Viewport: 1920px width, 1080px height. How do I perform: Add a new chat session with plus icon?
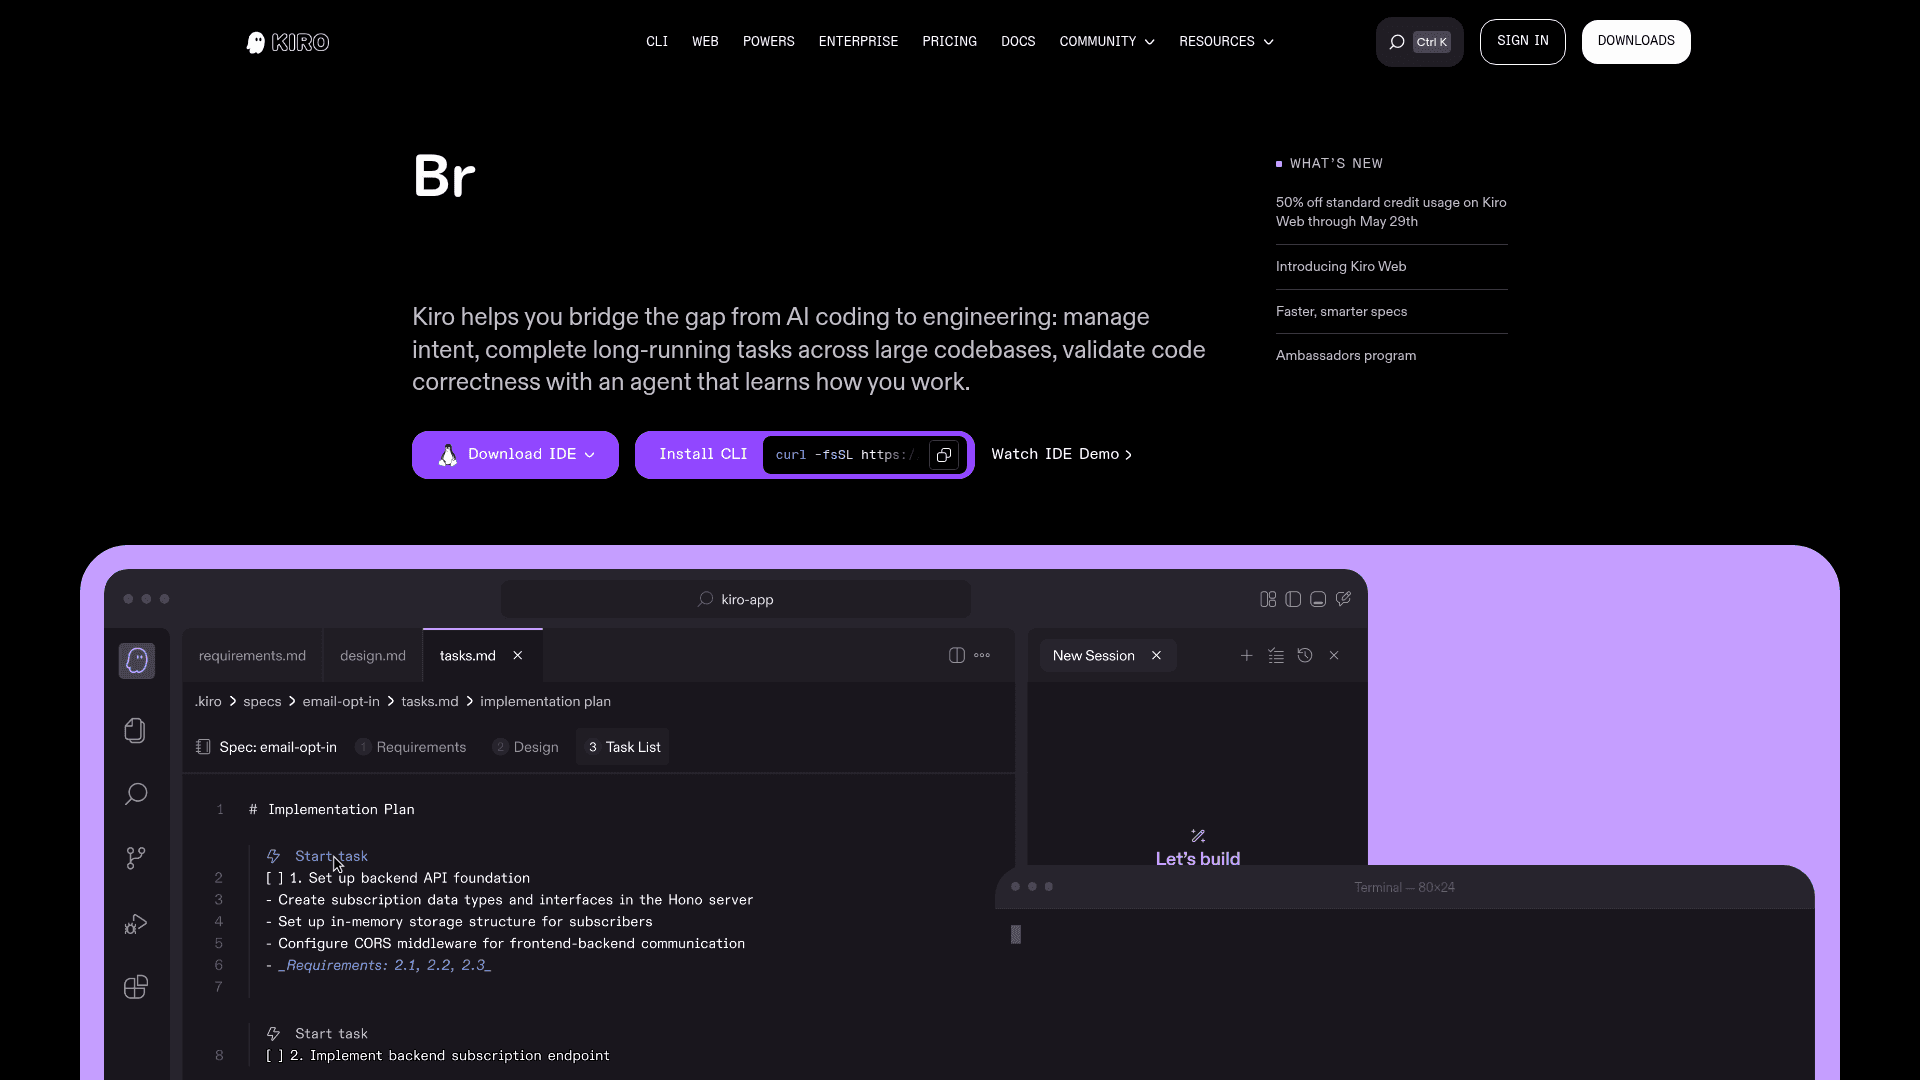click(x=1247, y=656)
